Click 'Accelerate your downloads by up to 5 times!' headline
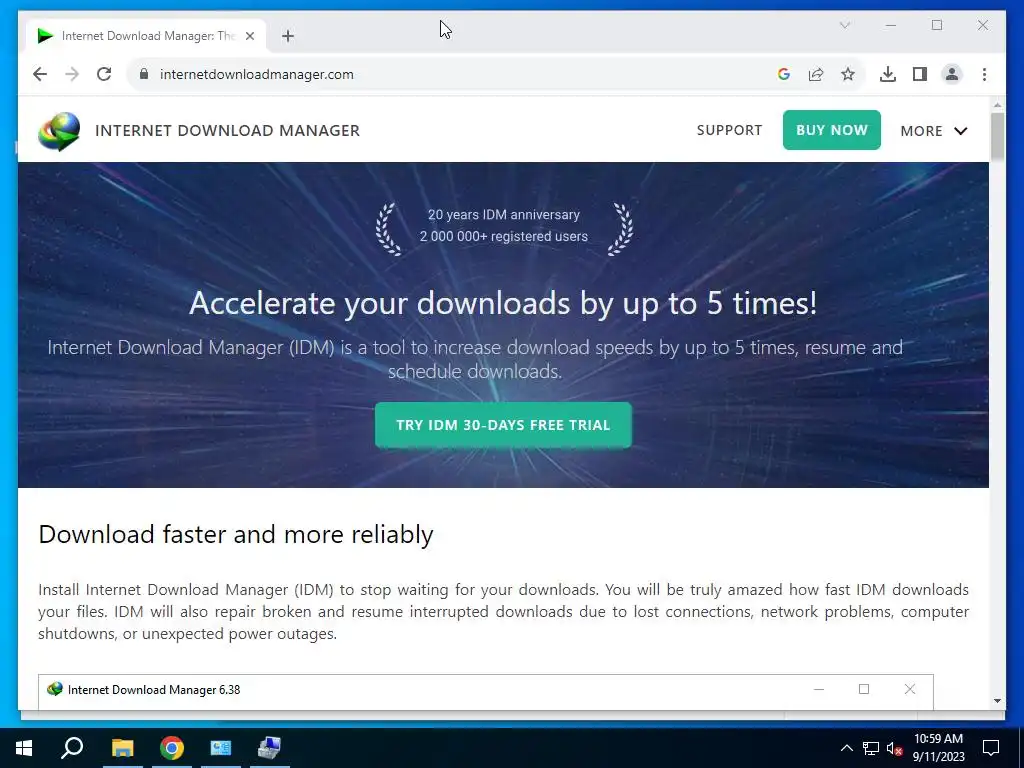 [x=503, y=304]
